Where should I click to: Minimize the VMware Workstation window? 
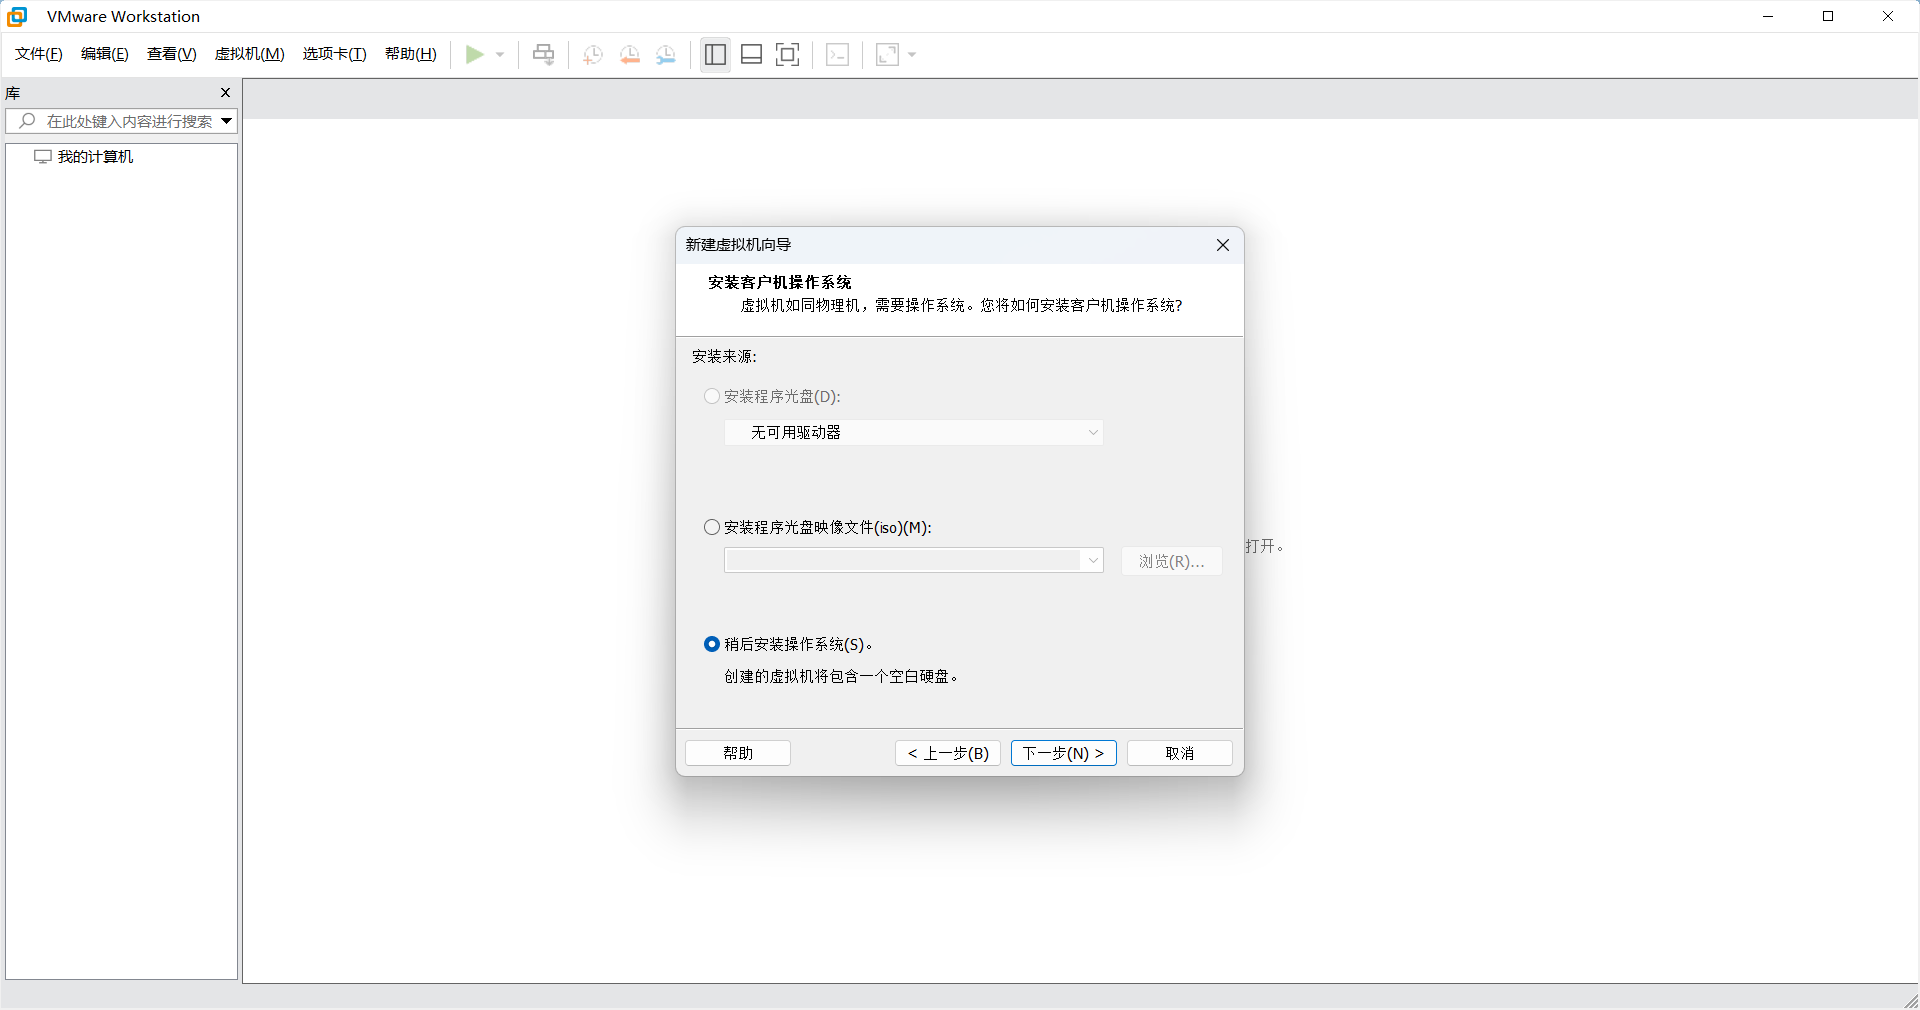click(1768, 16)
